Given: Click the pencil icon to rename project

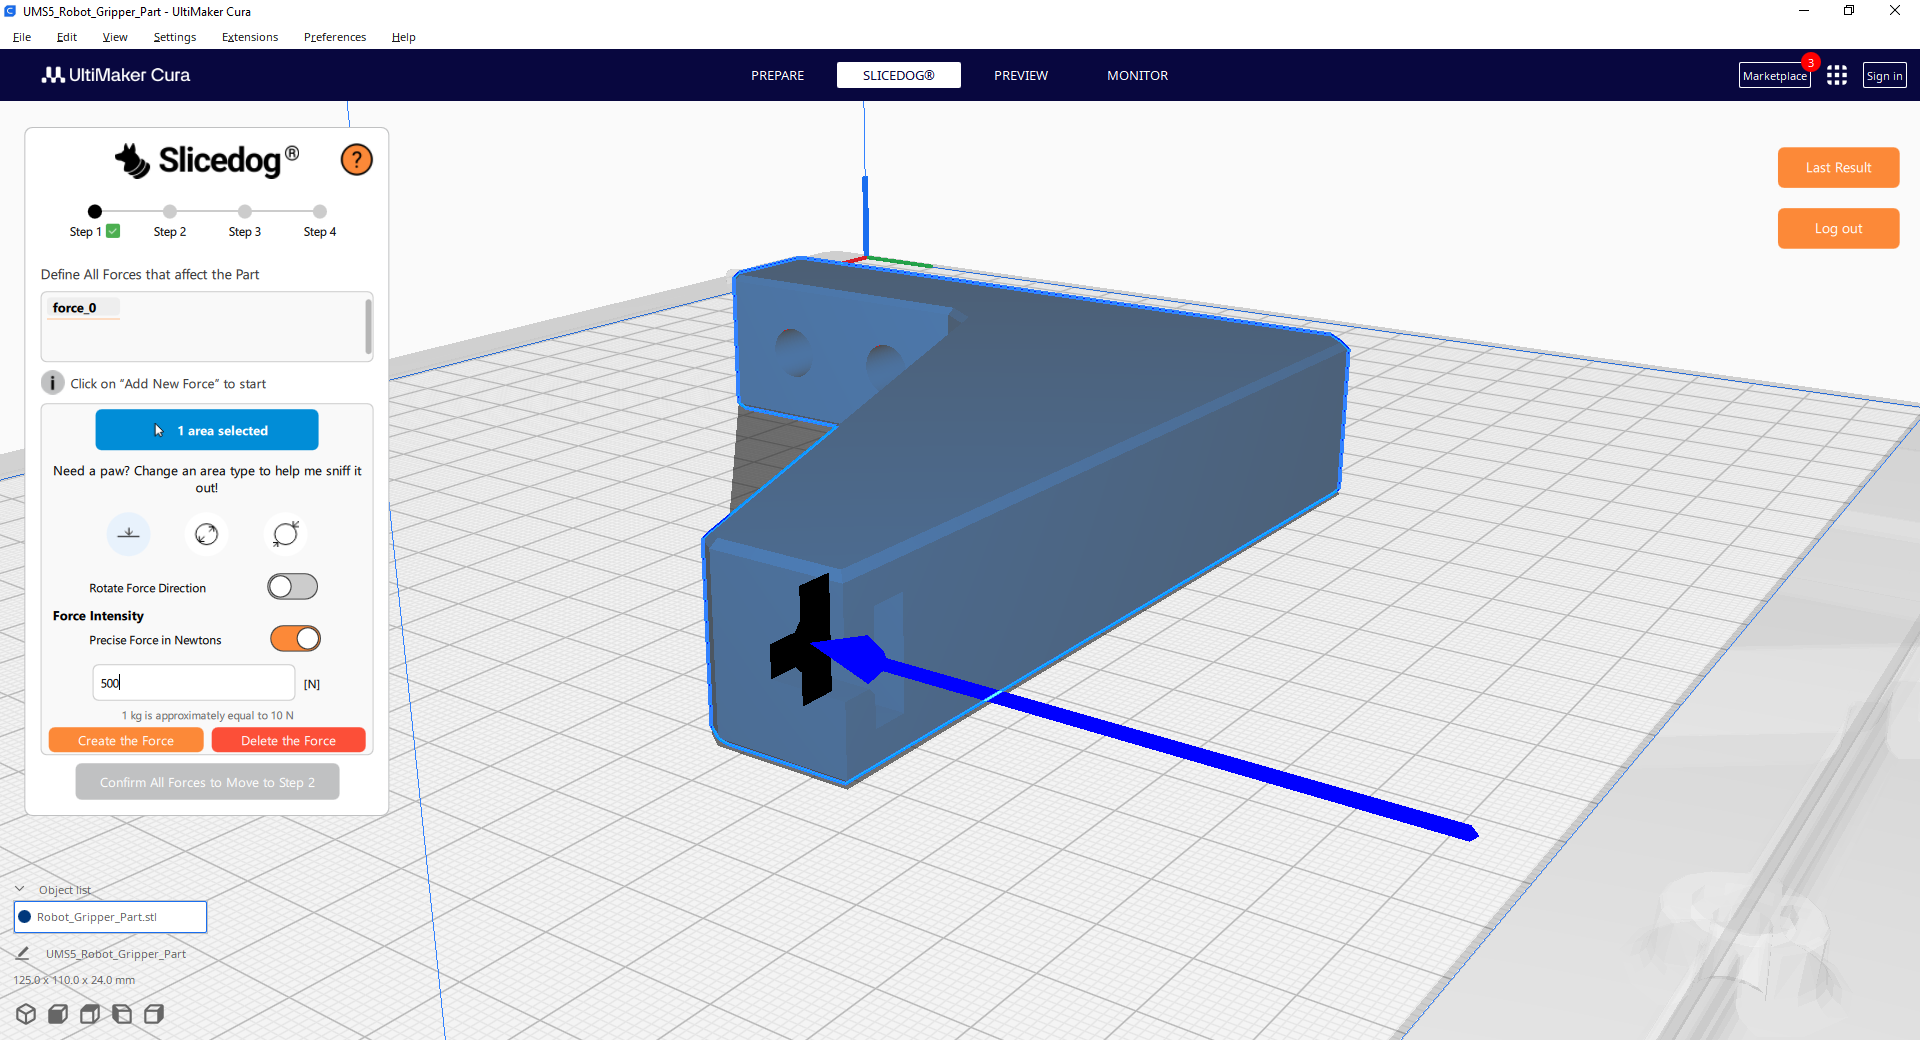Looking at the screenshot, I should pyautogui.click(x=23, y=954).
